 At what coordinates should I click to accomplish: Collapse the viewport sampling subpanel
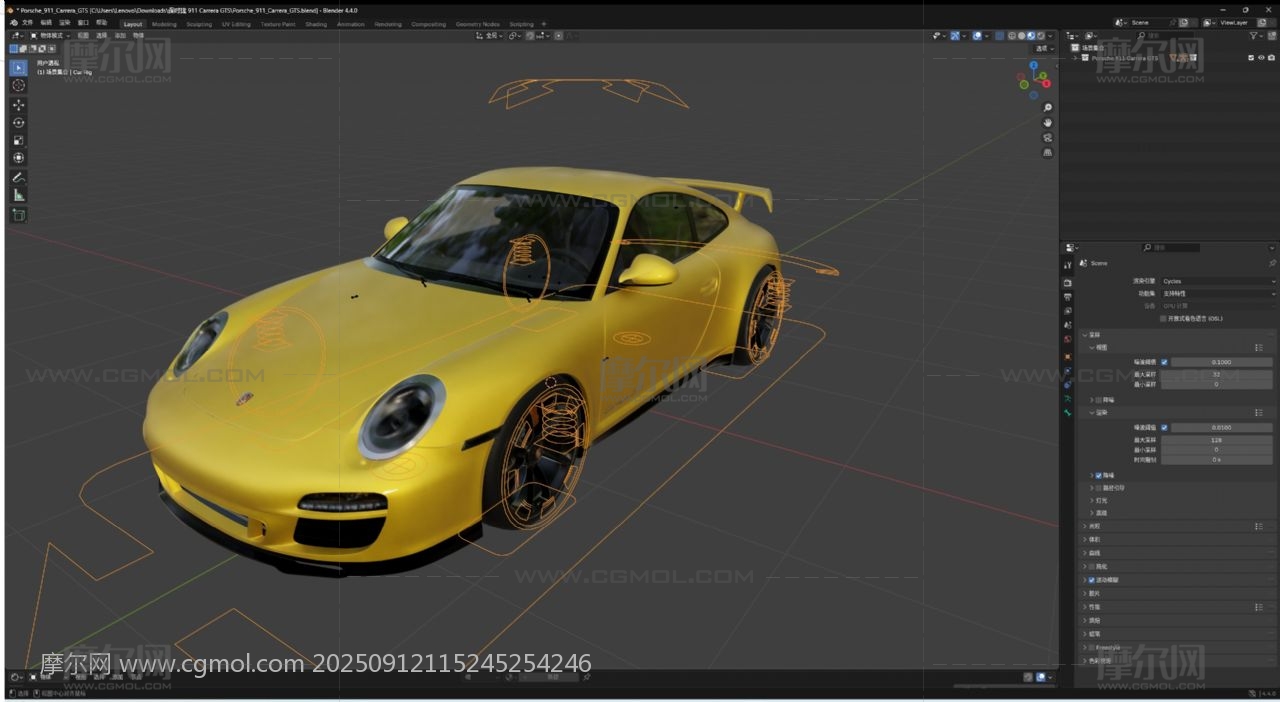tap(1092, 347)
